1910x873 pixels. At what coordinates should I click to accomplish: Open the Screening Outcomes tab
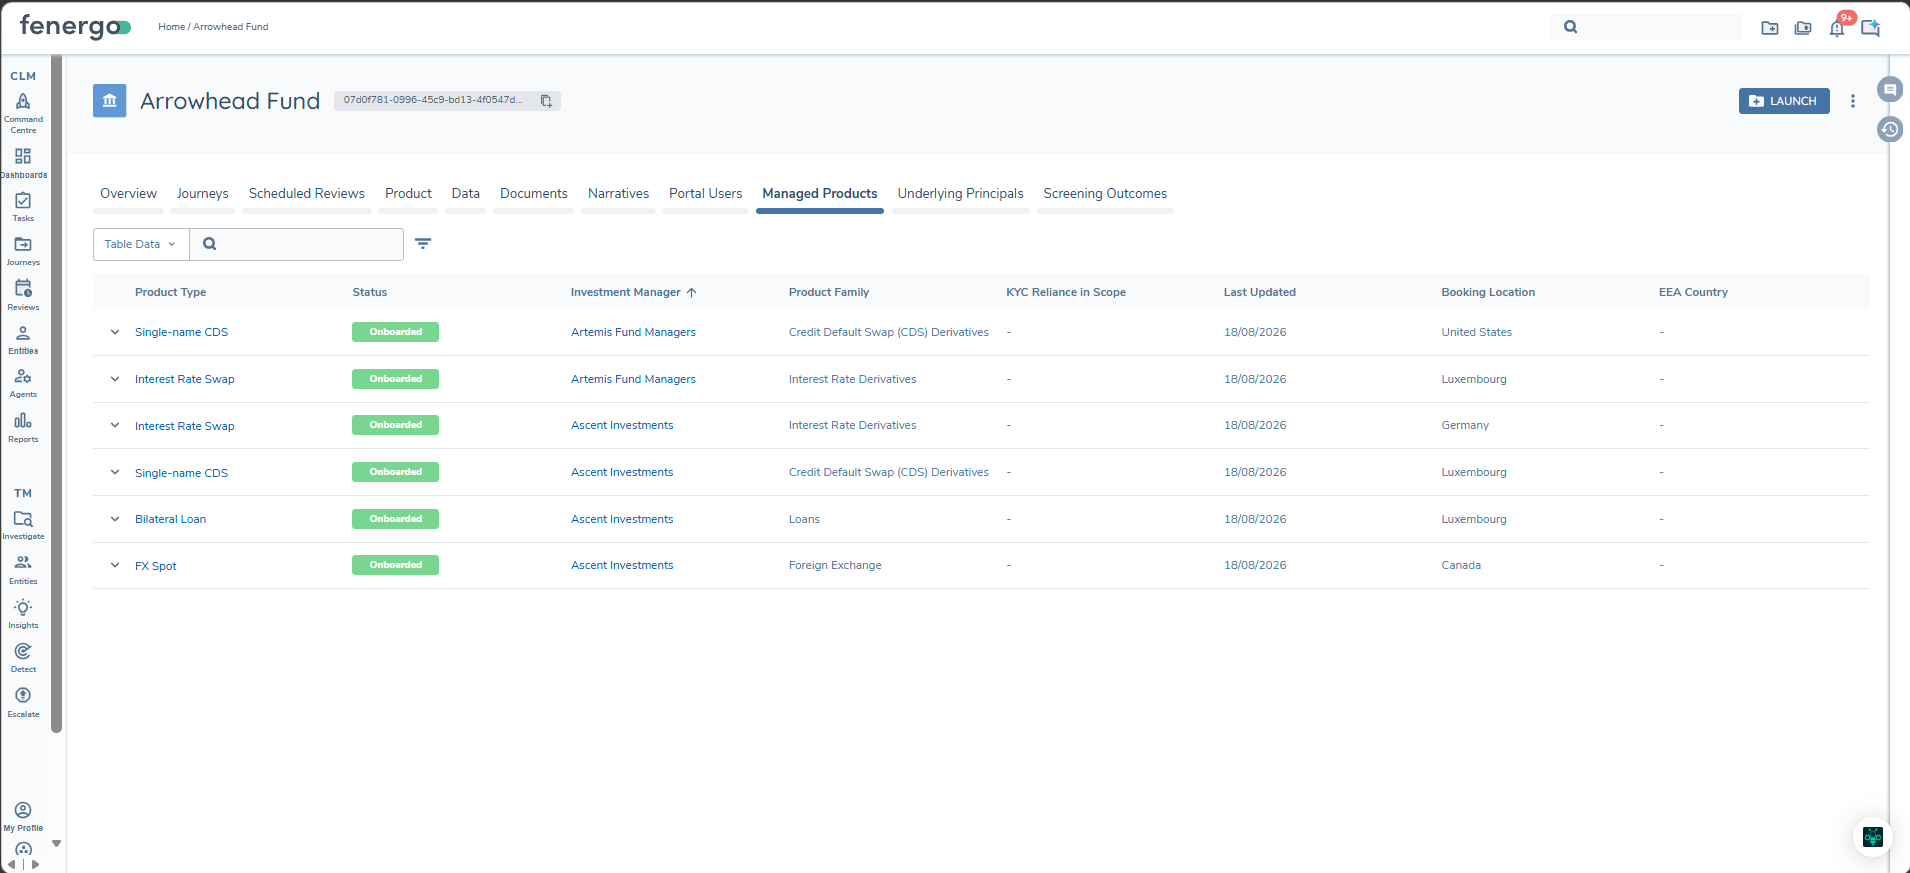[1105, 194]
